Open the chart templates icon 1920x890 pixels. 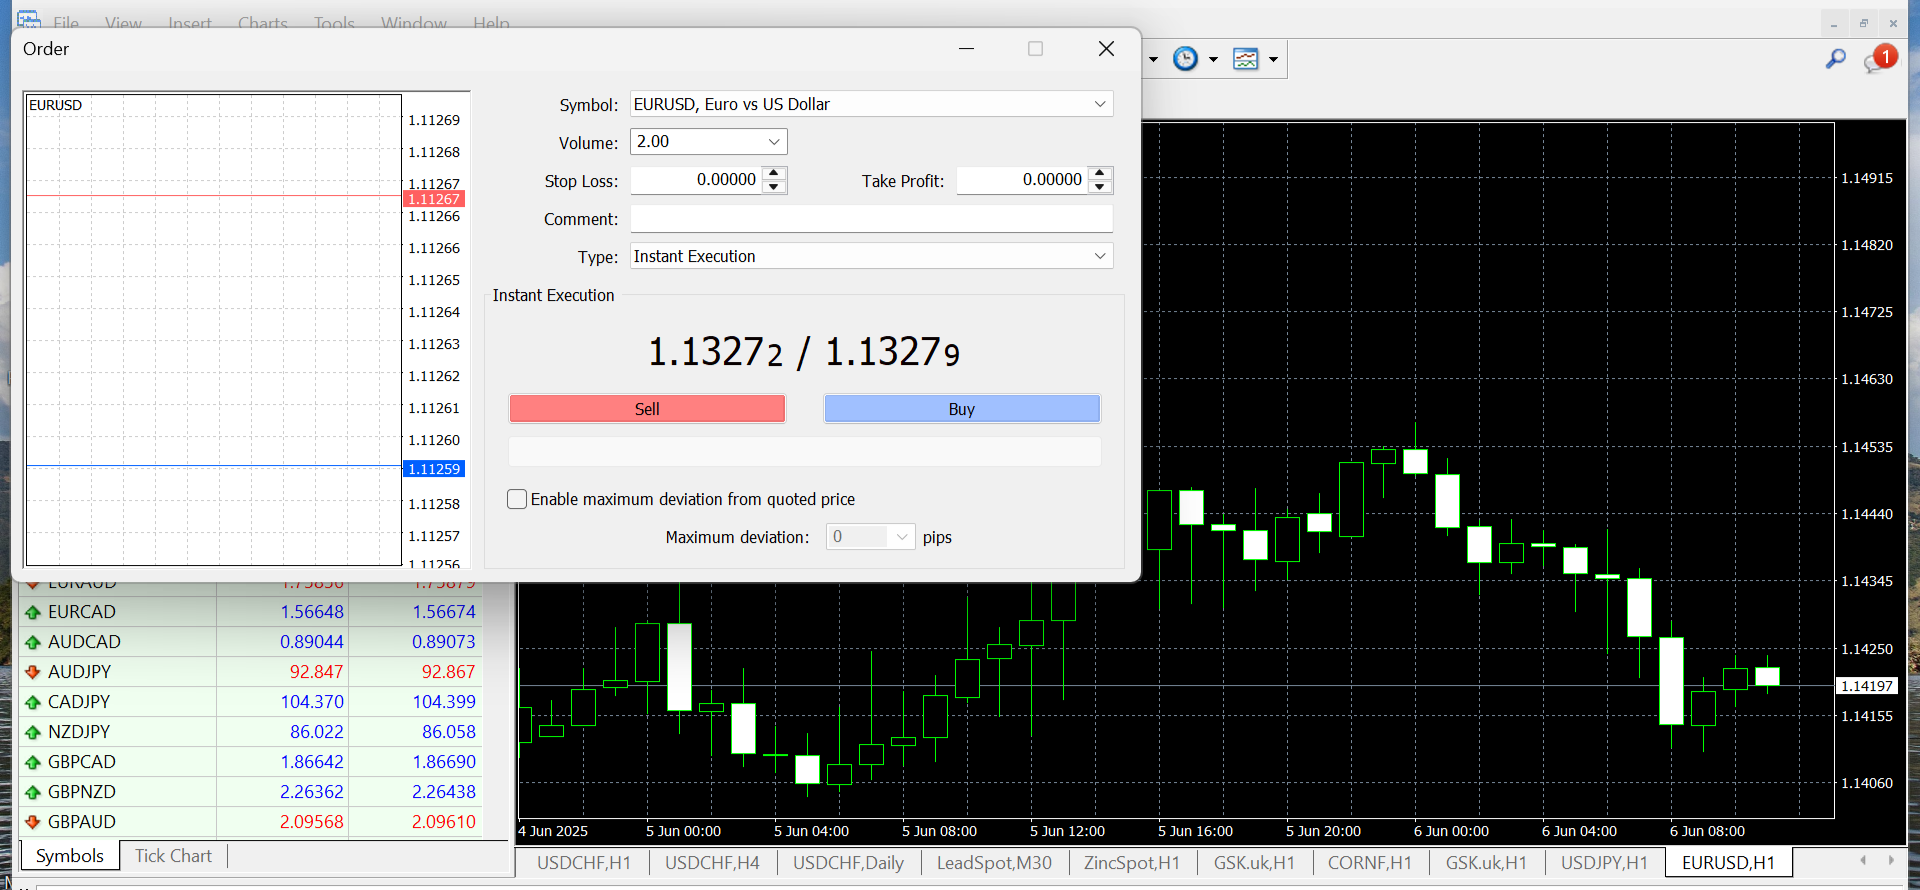[1246, 59]
